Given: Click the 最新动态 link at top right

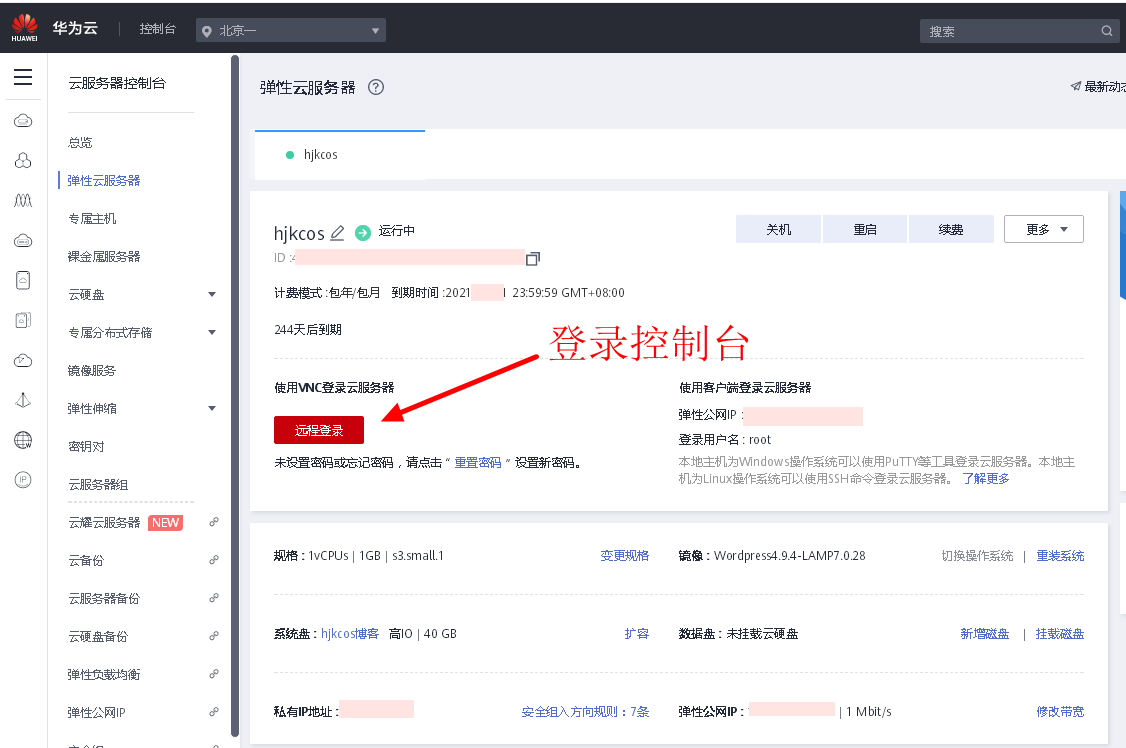Looking at the screenshot, I should (x=1104, y=86).
